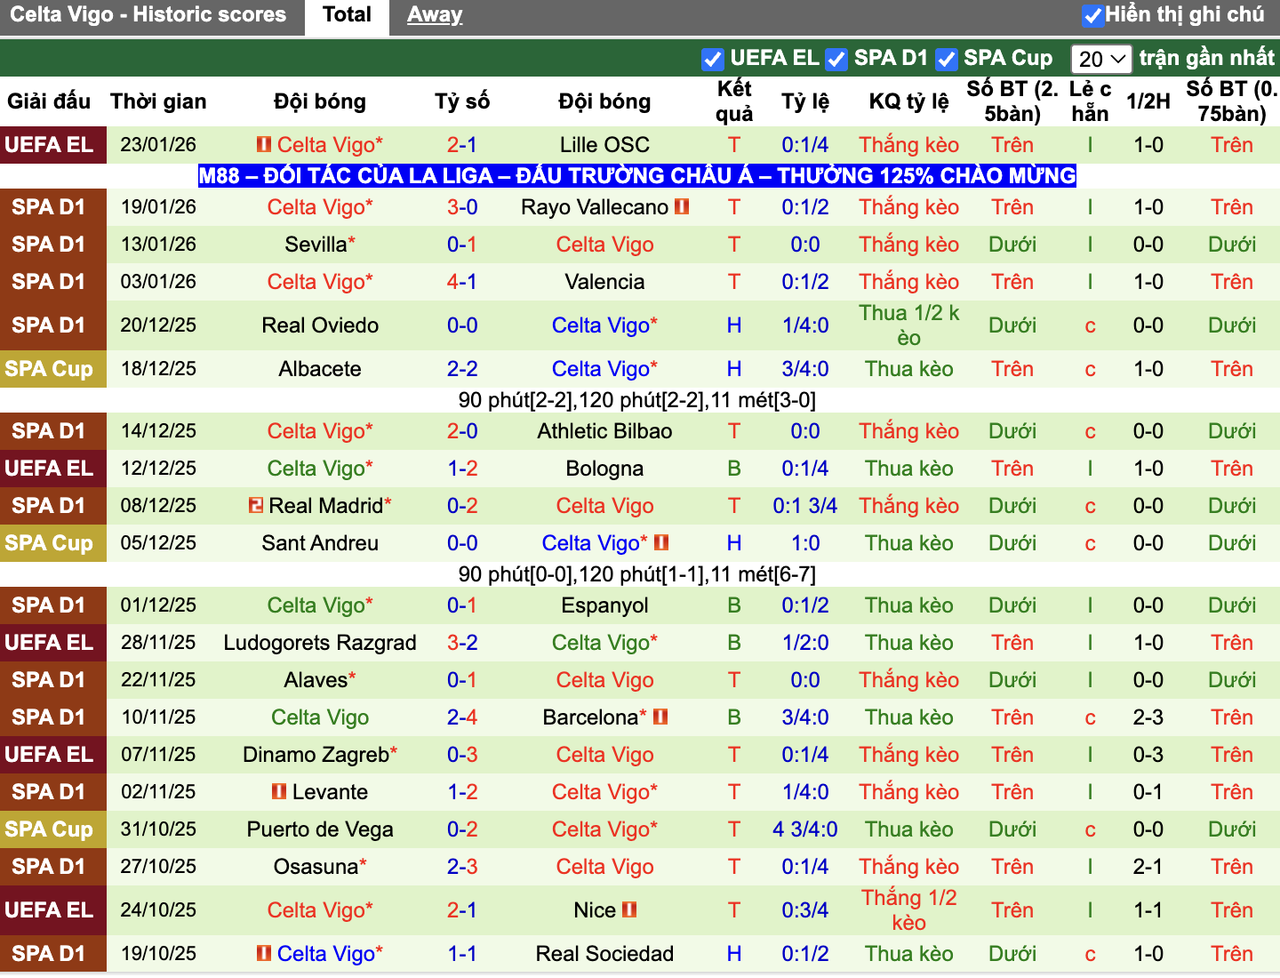Open Real Sociedad team link
Image resolution: width=1280 pixels, height=978 pixels.
[605, 954]
